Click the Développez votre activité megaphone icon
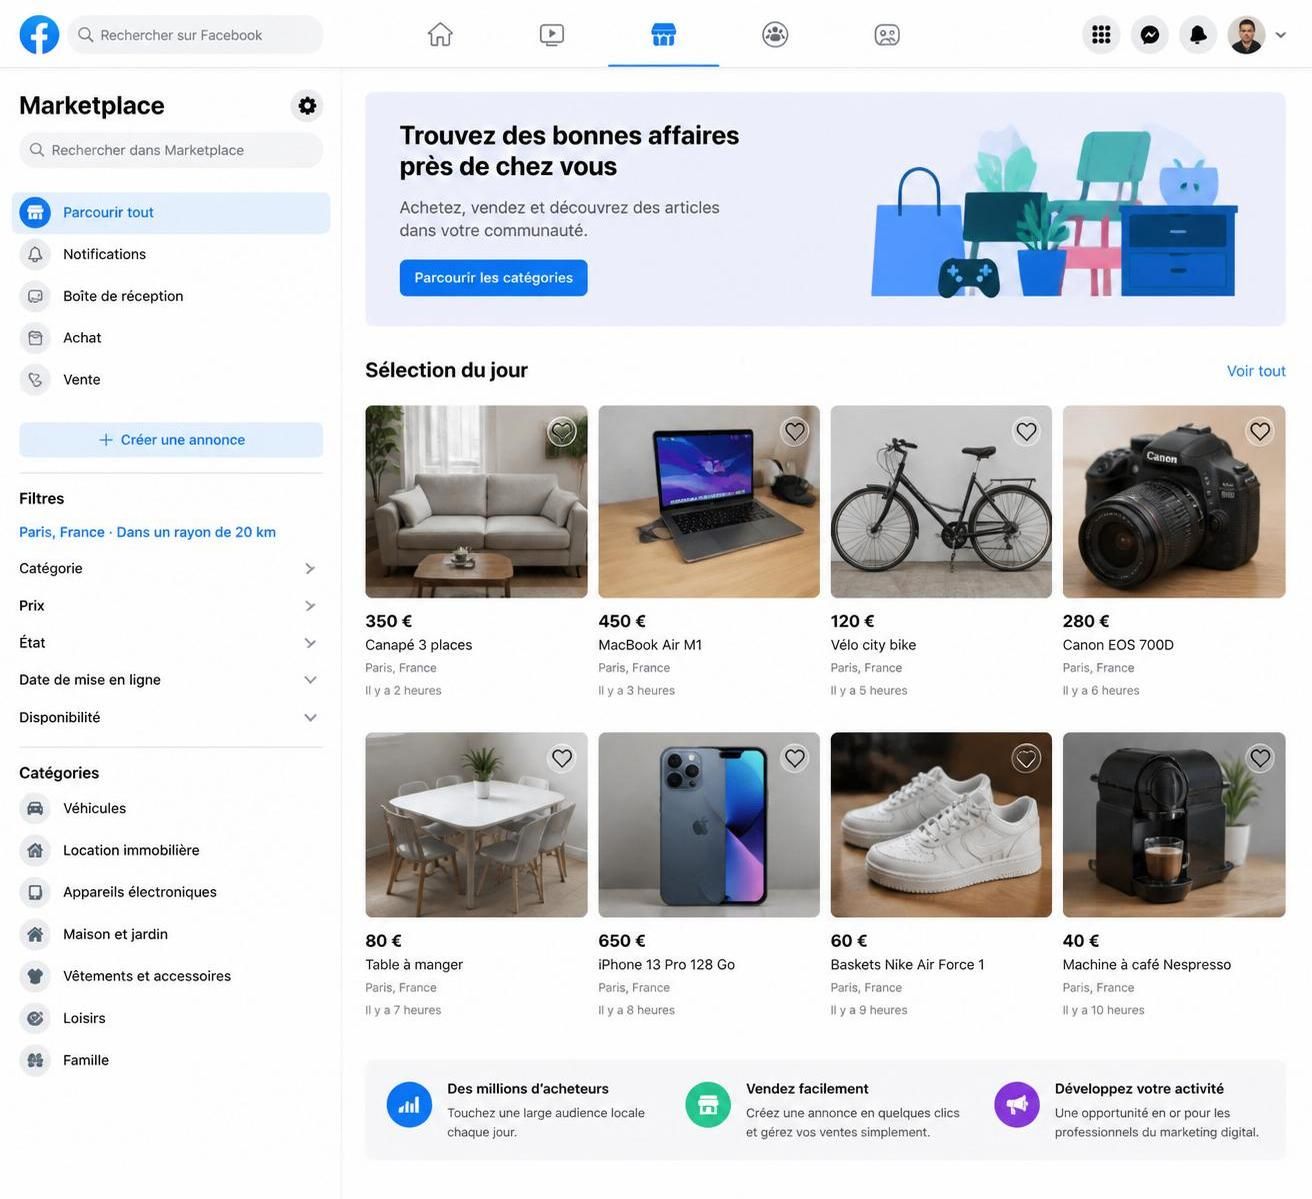This screenshot has width=1312, height=1199. (x=1017, y=1105)
